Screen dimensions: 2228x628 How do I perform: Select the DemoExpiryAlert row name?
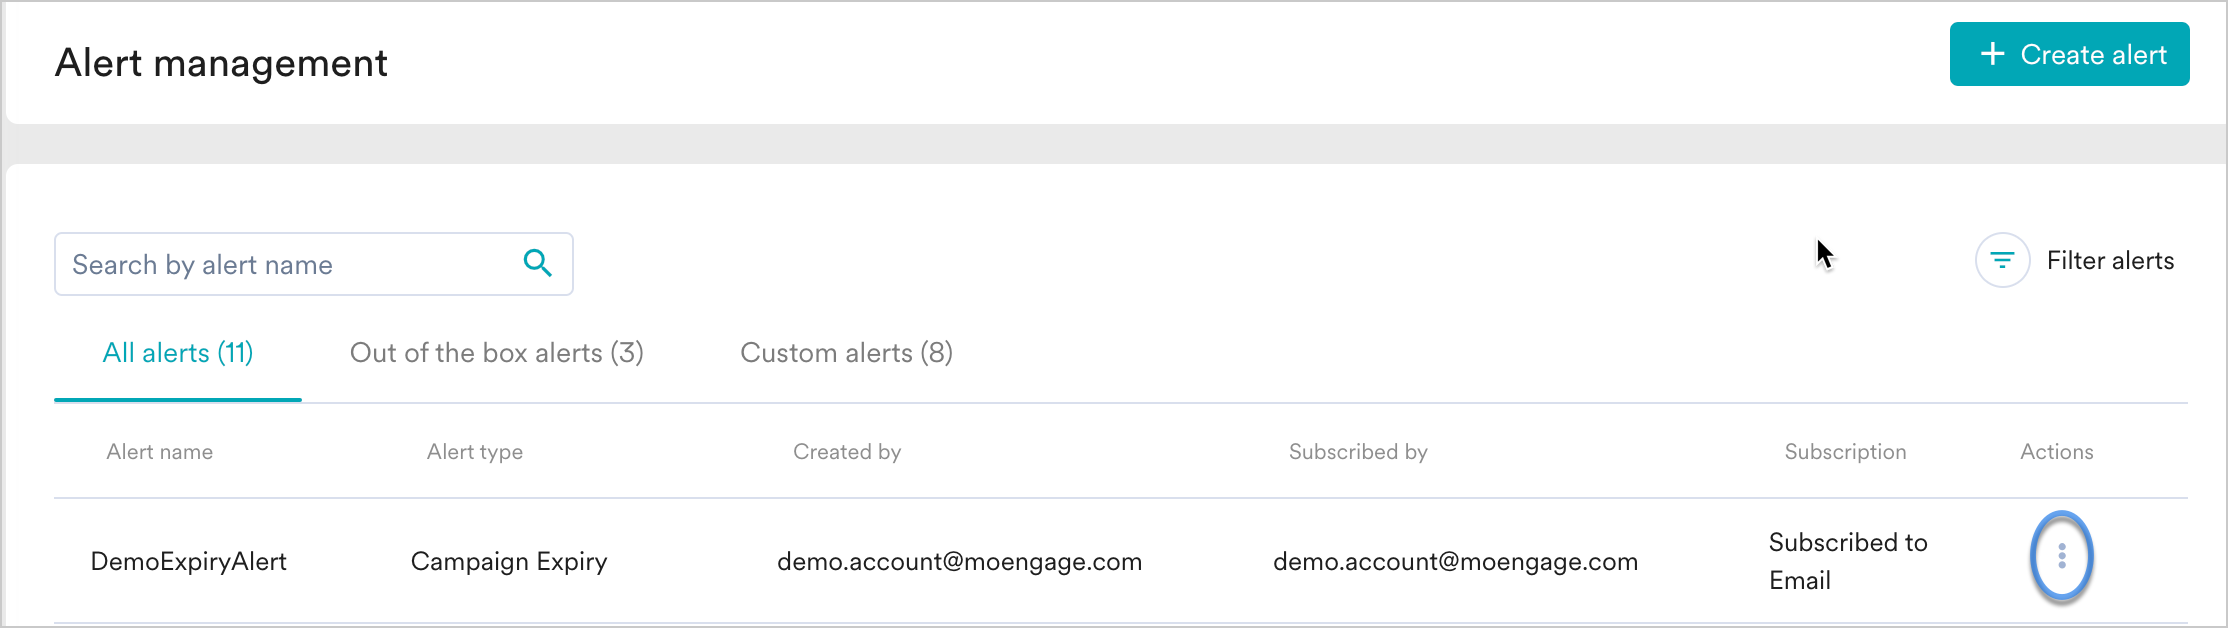pyautogui.click(x=189, y=561)
